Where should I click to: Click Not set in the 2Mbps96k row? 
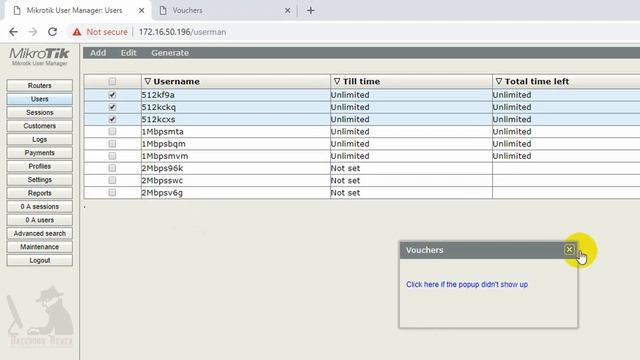point(345,168)
